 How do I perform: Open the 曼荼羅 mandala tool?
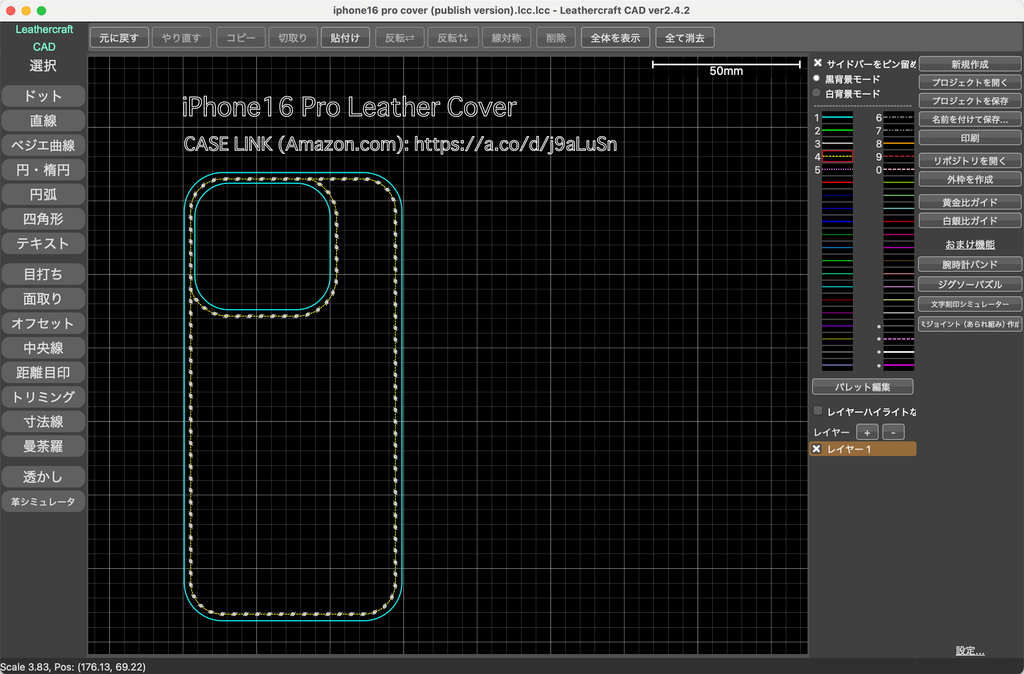[x=43, y=447]
